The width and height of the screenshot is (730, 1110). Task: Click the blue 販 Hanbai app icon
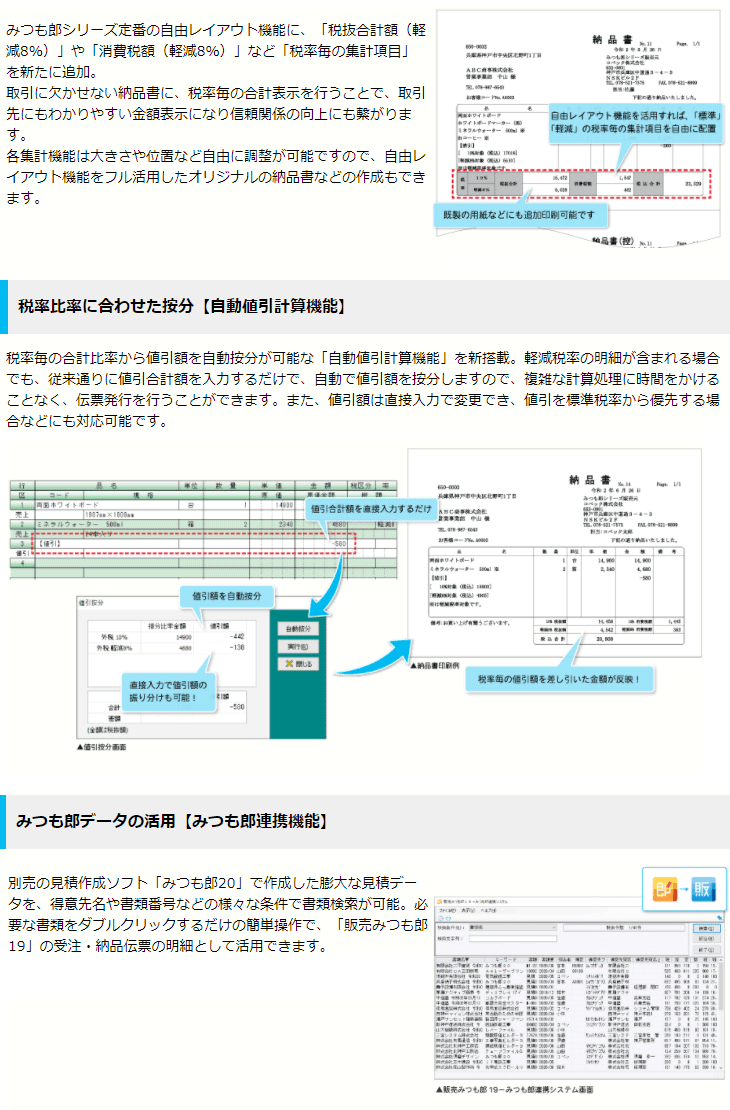[x=703, y=889]
